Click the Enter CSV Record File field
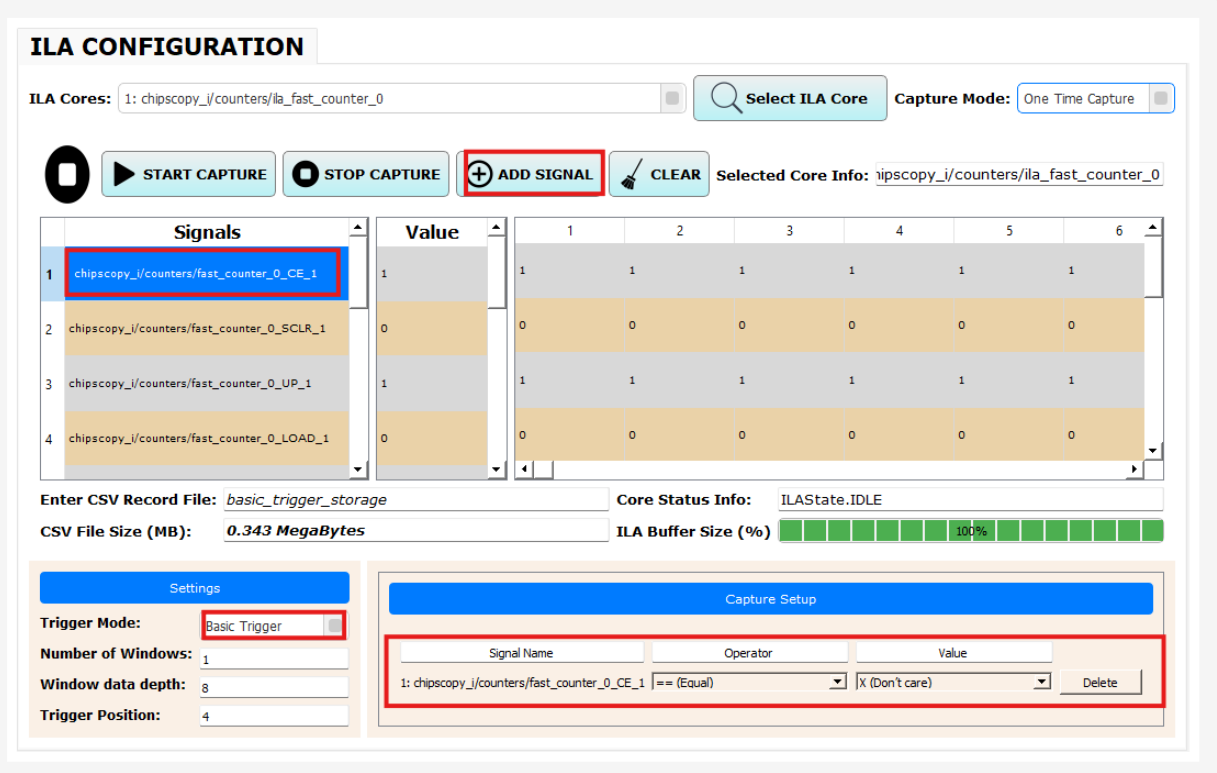This screenshot has width=1217, height=773. (416, 499)
